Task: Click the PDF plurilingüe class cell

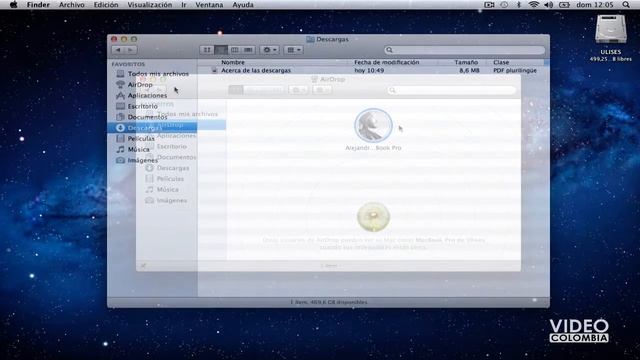Action: [x=515, y=71]
